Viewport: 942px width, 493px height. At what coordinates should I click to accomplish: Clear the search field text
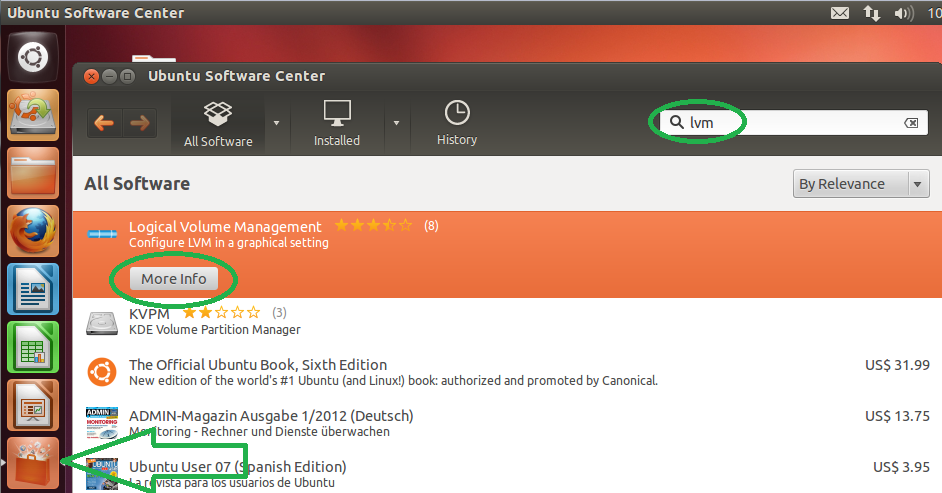tap(911, 122)
